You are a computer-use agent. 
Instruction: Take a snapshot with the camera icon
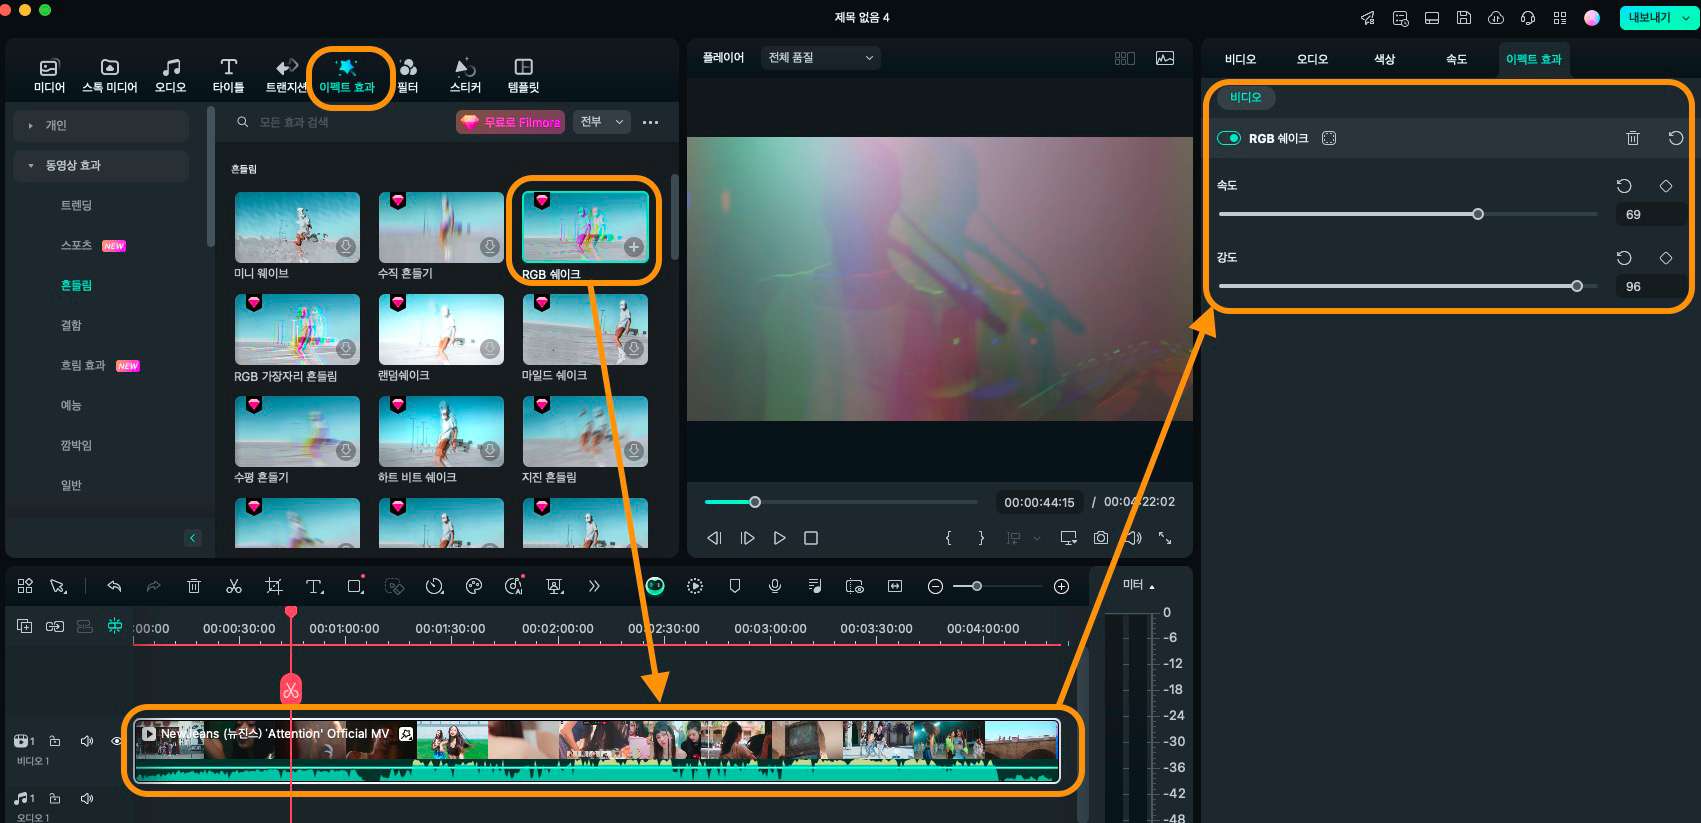(1100, 538)
